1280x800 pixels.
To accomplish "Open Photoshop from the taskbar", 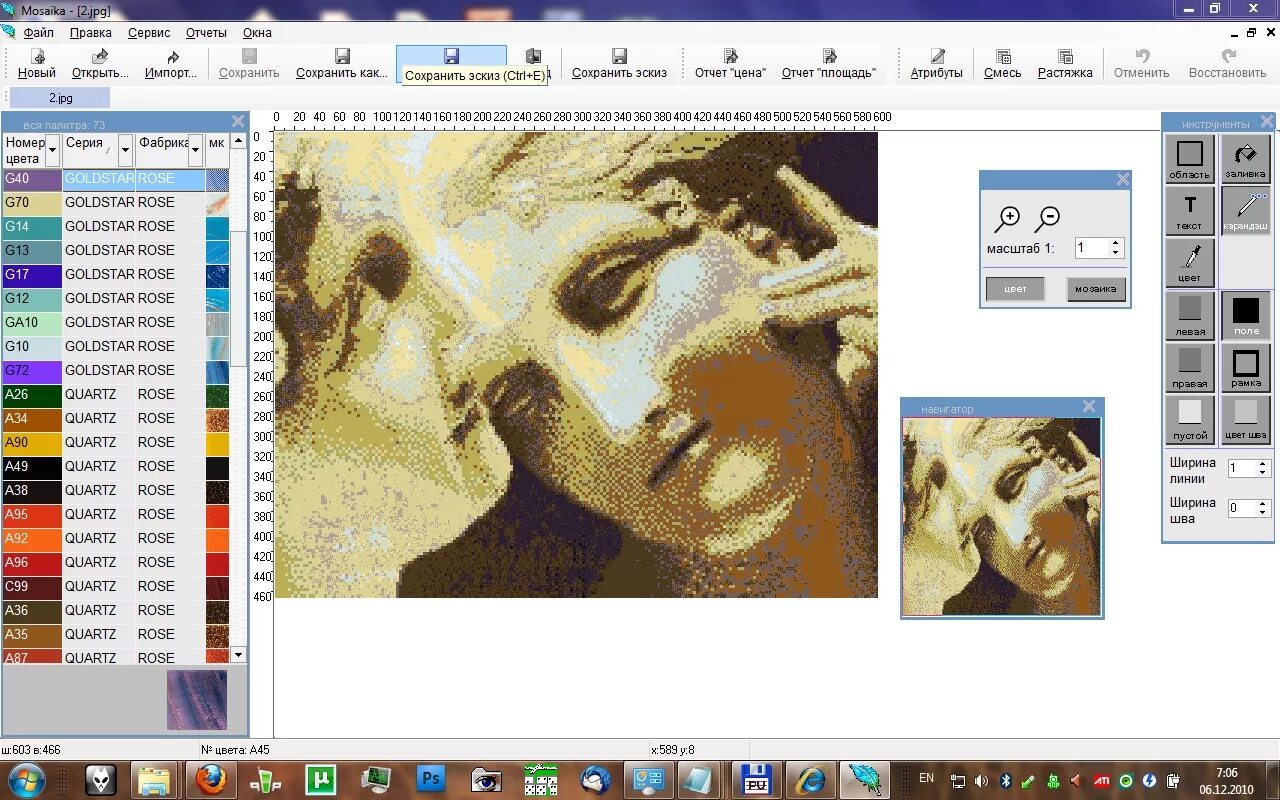I will 431,779.
